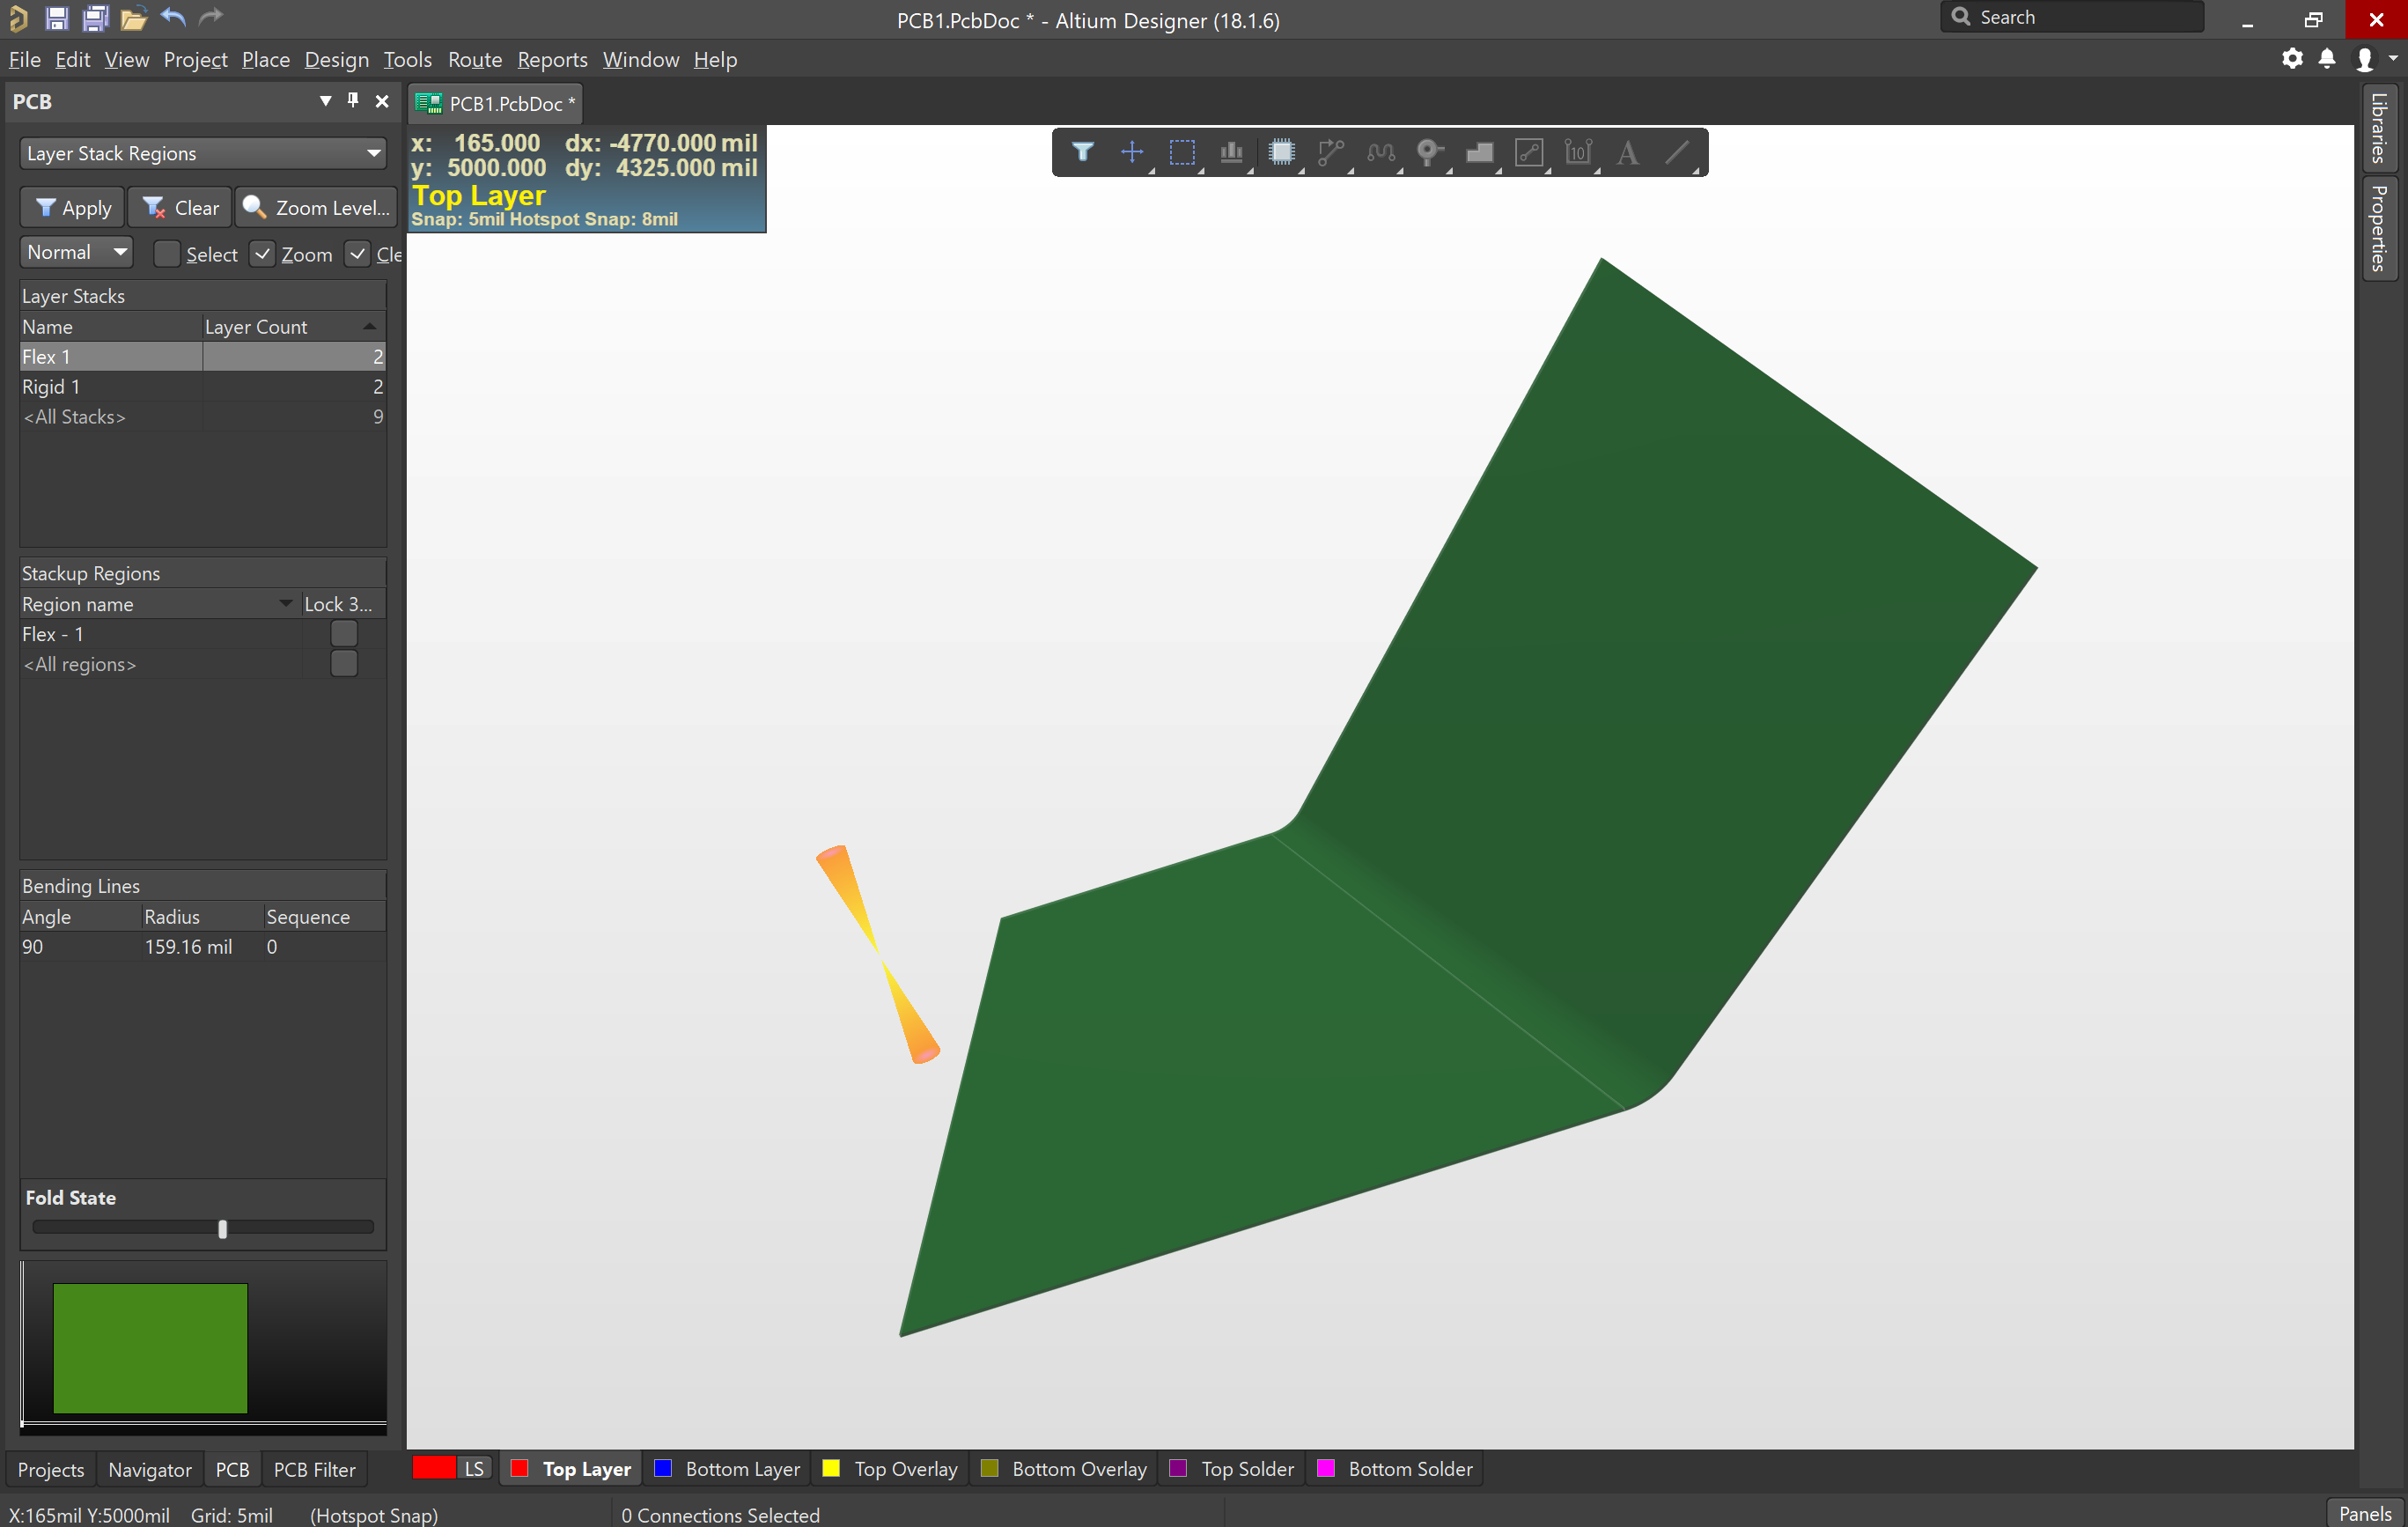Click the Apply button in PCB panel

tap(72, 205)
